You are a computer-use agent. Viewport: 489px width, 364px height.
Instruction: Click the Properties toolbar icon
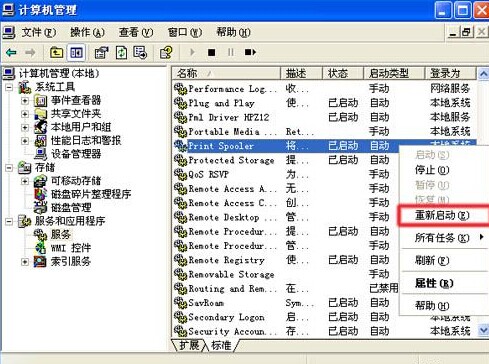(x=101, y=52)
